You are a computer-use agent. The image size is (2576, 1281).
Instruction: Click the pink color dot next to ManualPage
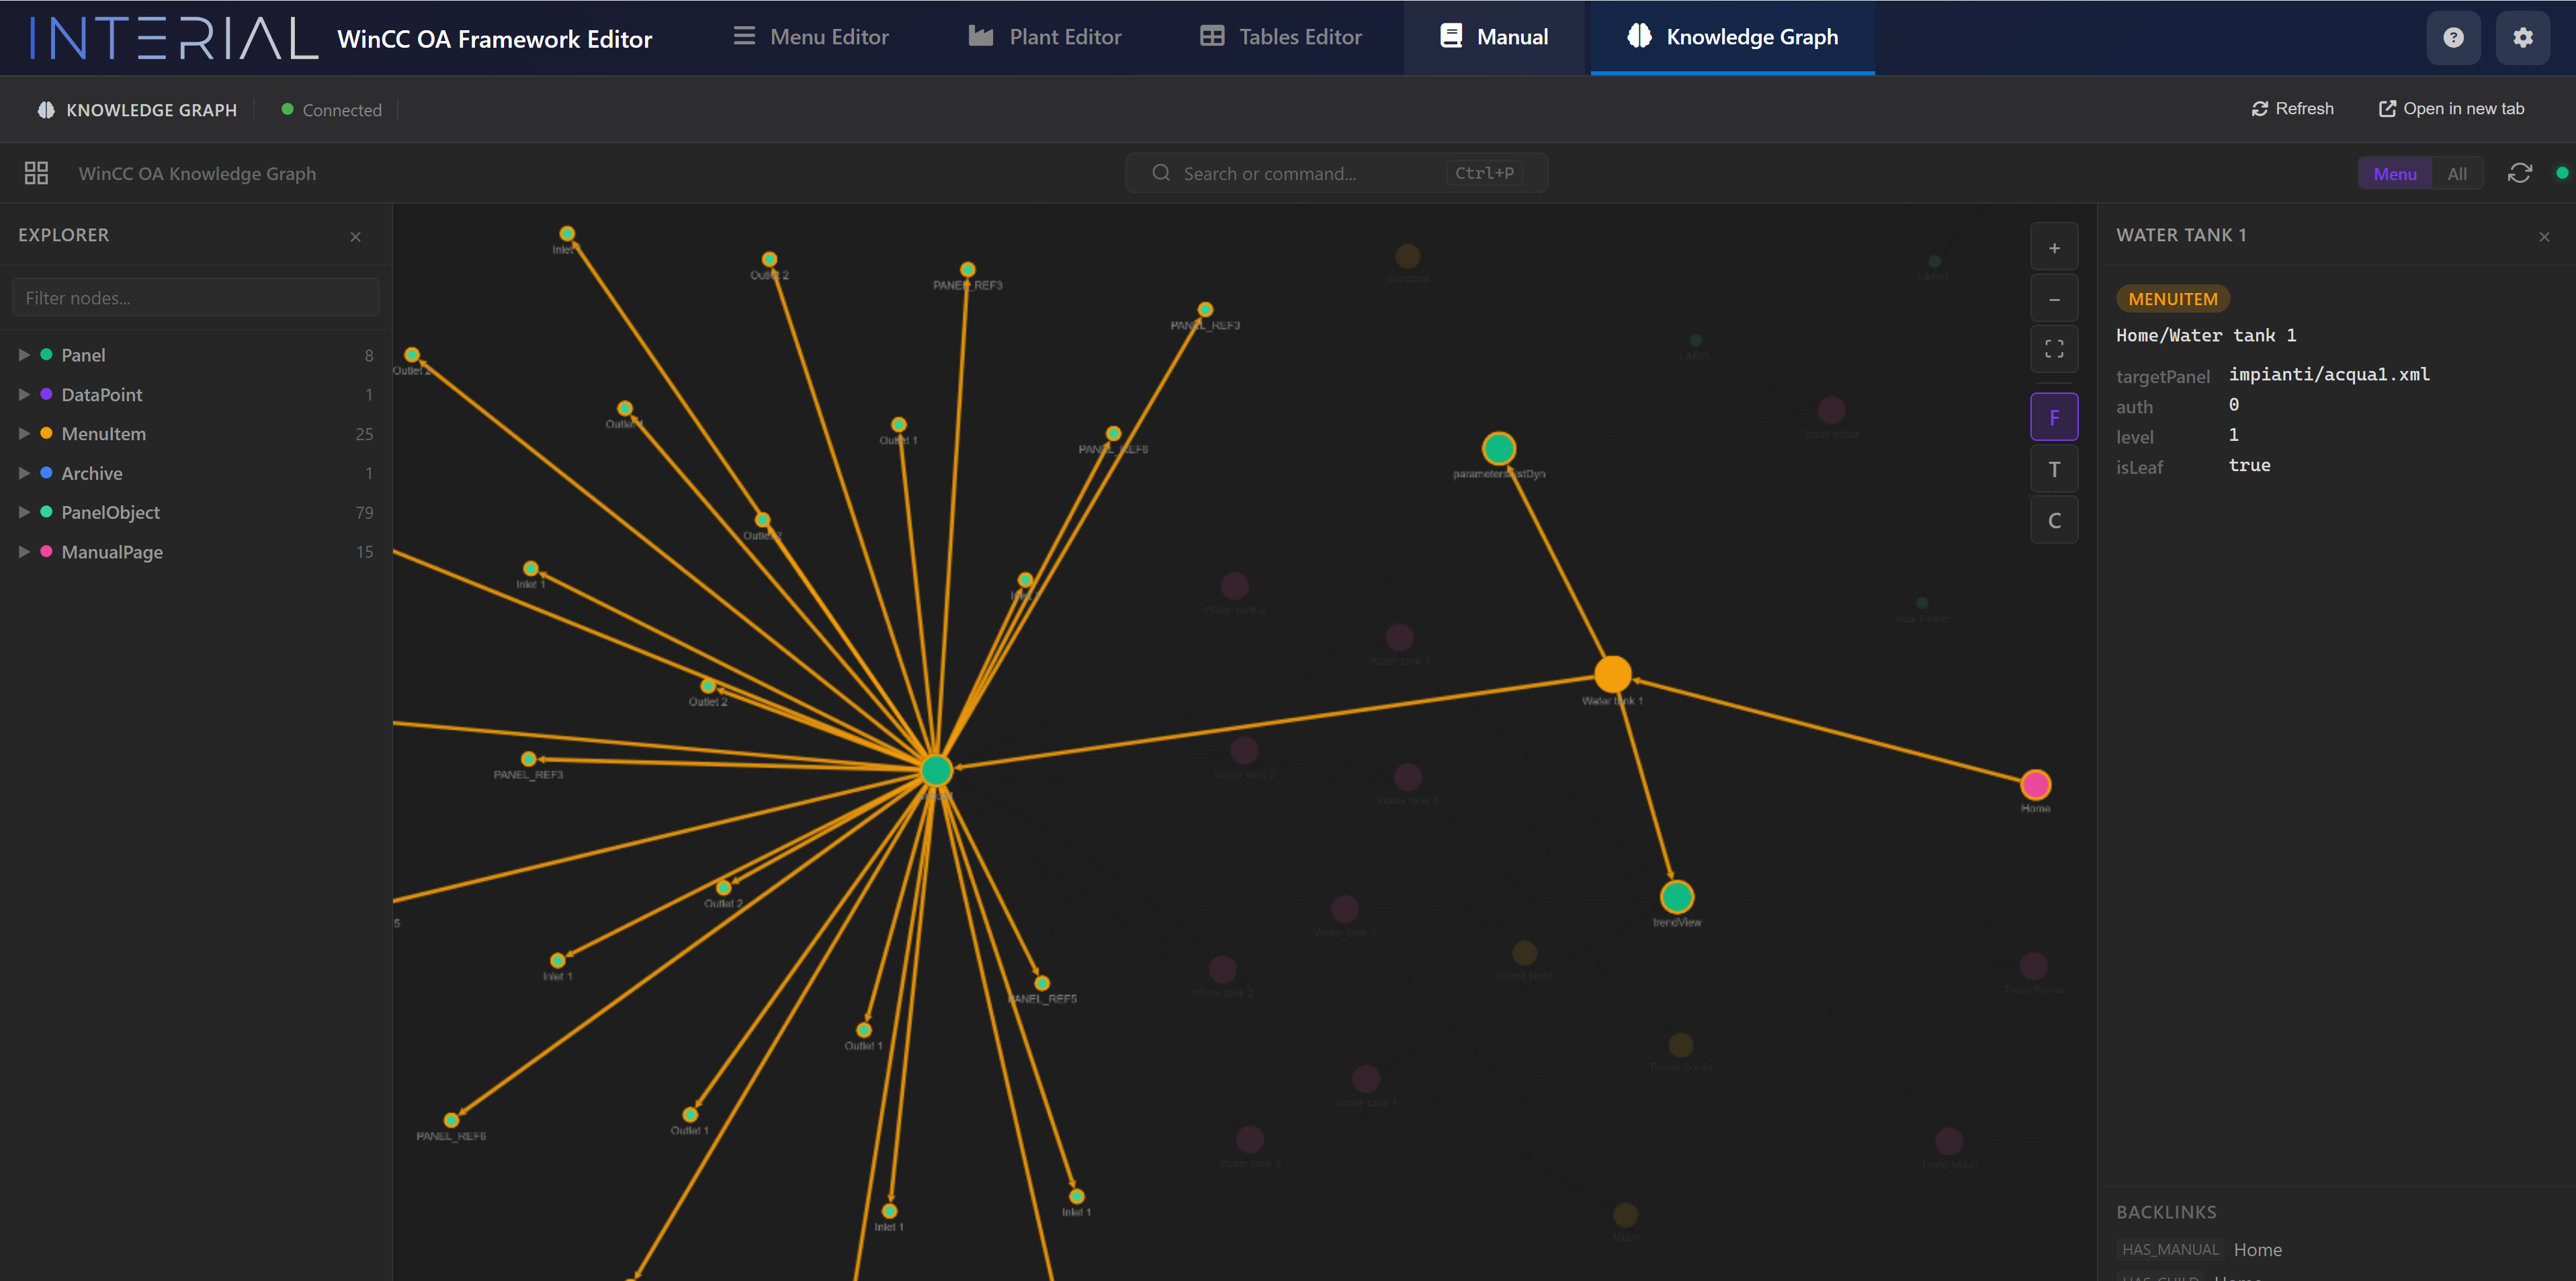click(x=46, y=551)
